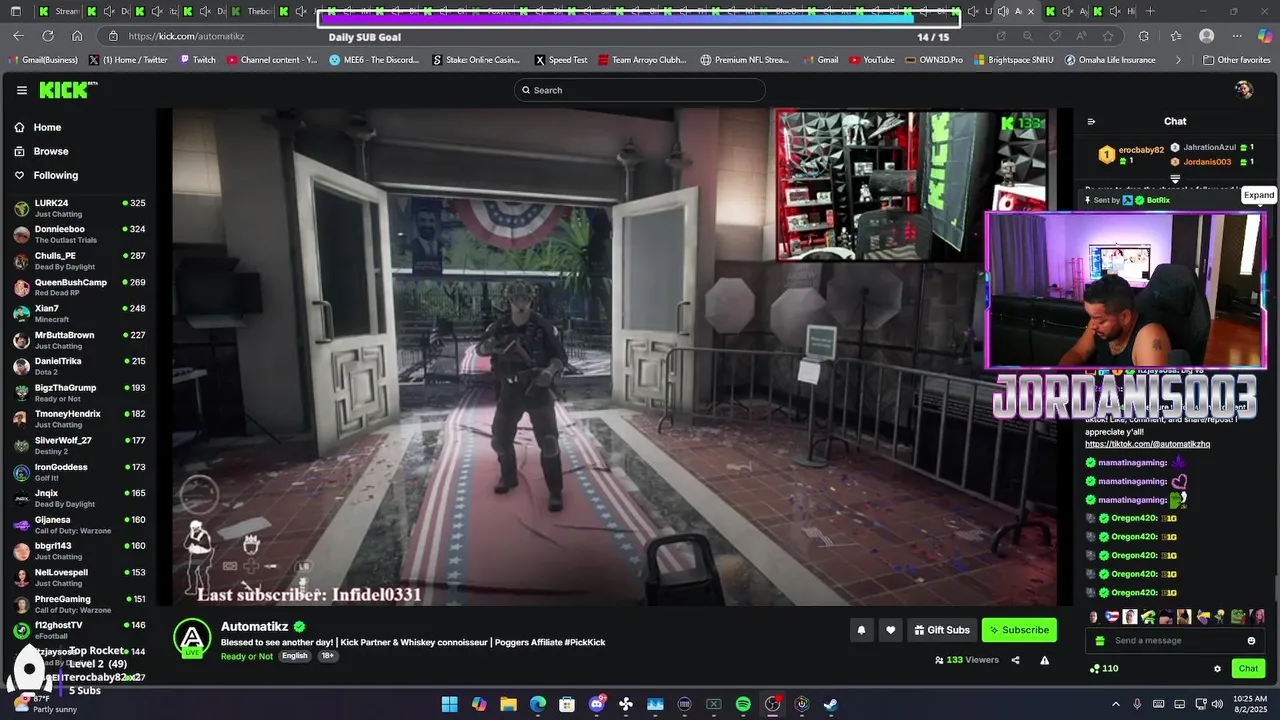Open Donnieeboo channel in following list

[79, 234]
